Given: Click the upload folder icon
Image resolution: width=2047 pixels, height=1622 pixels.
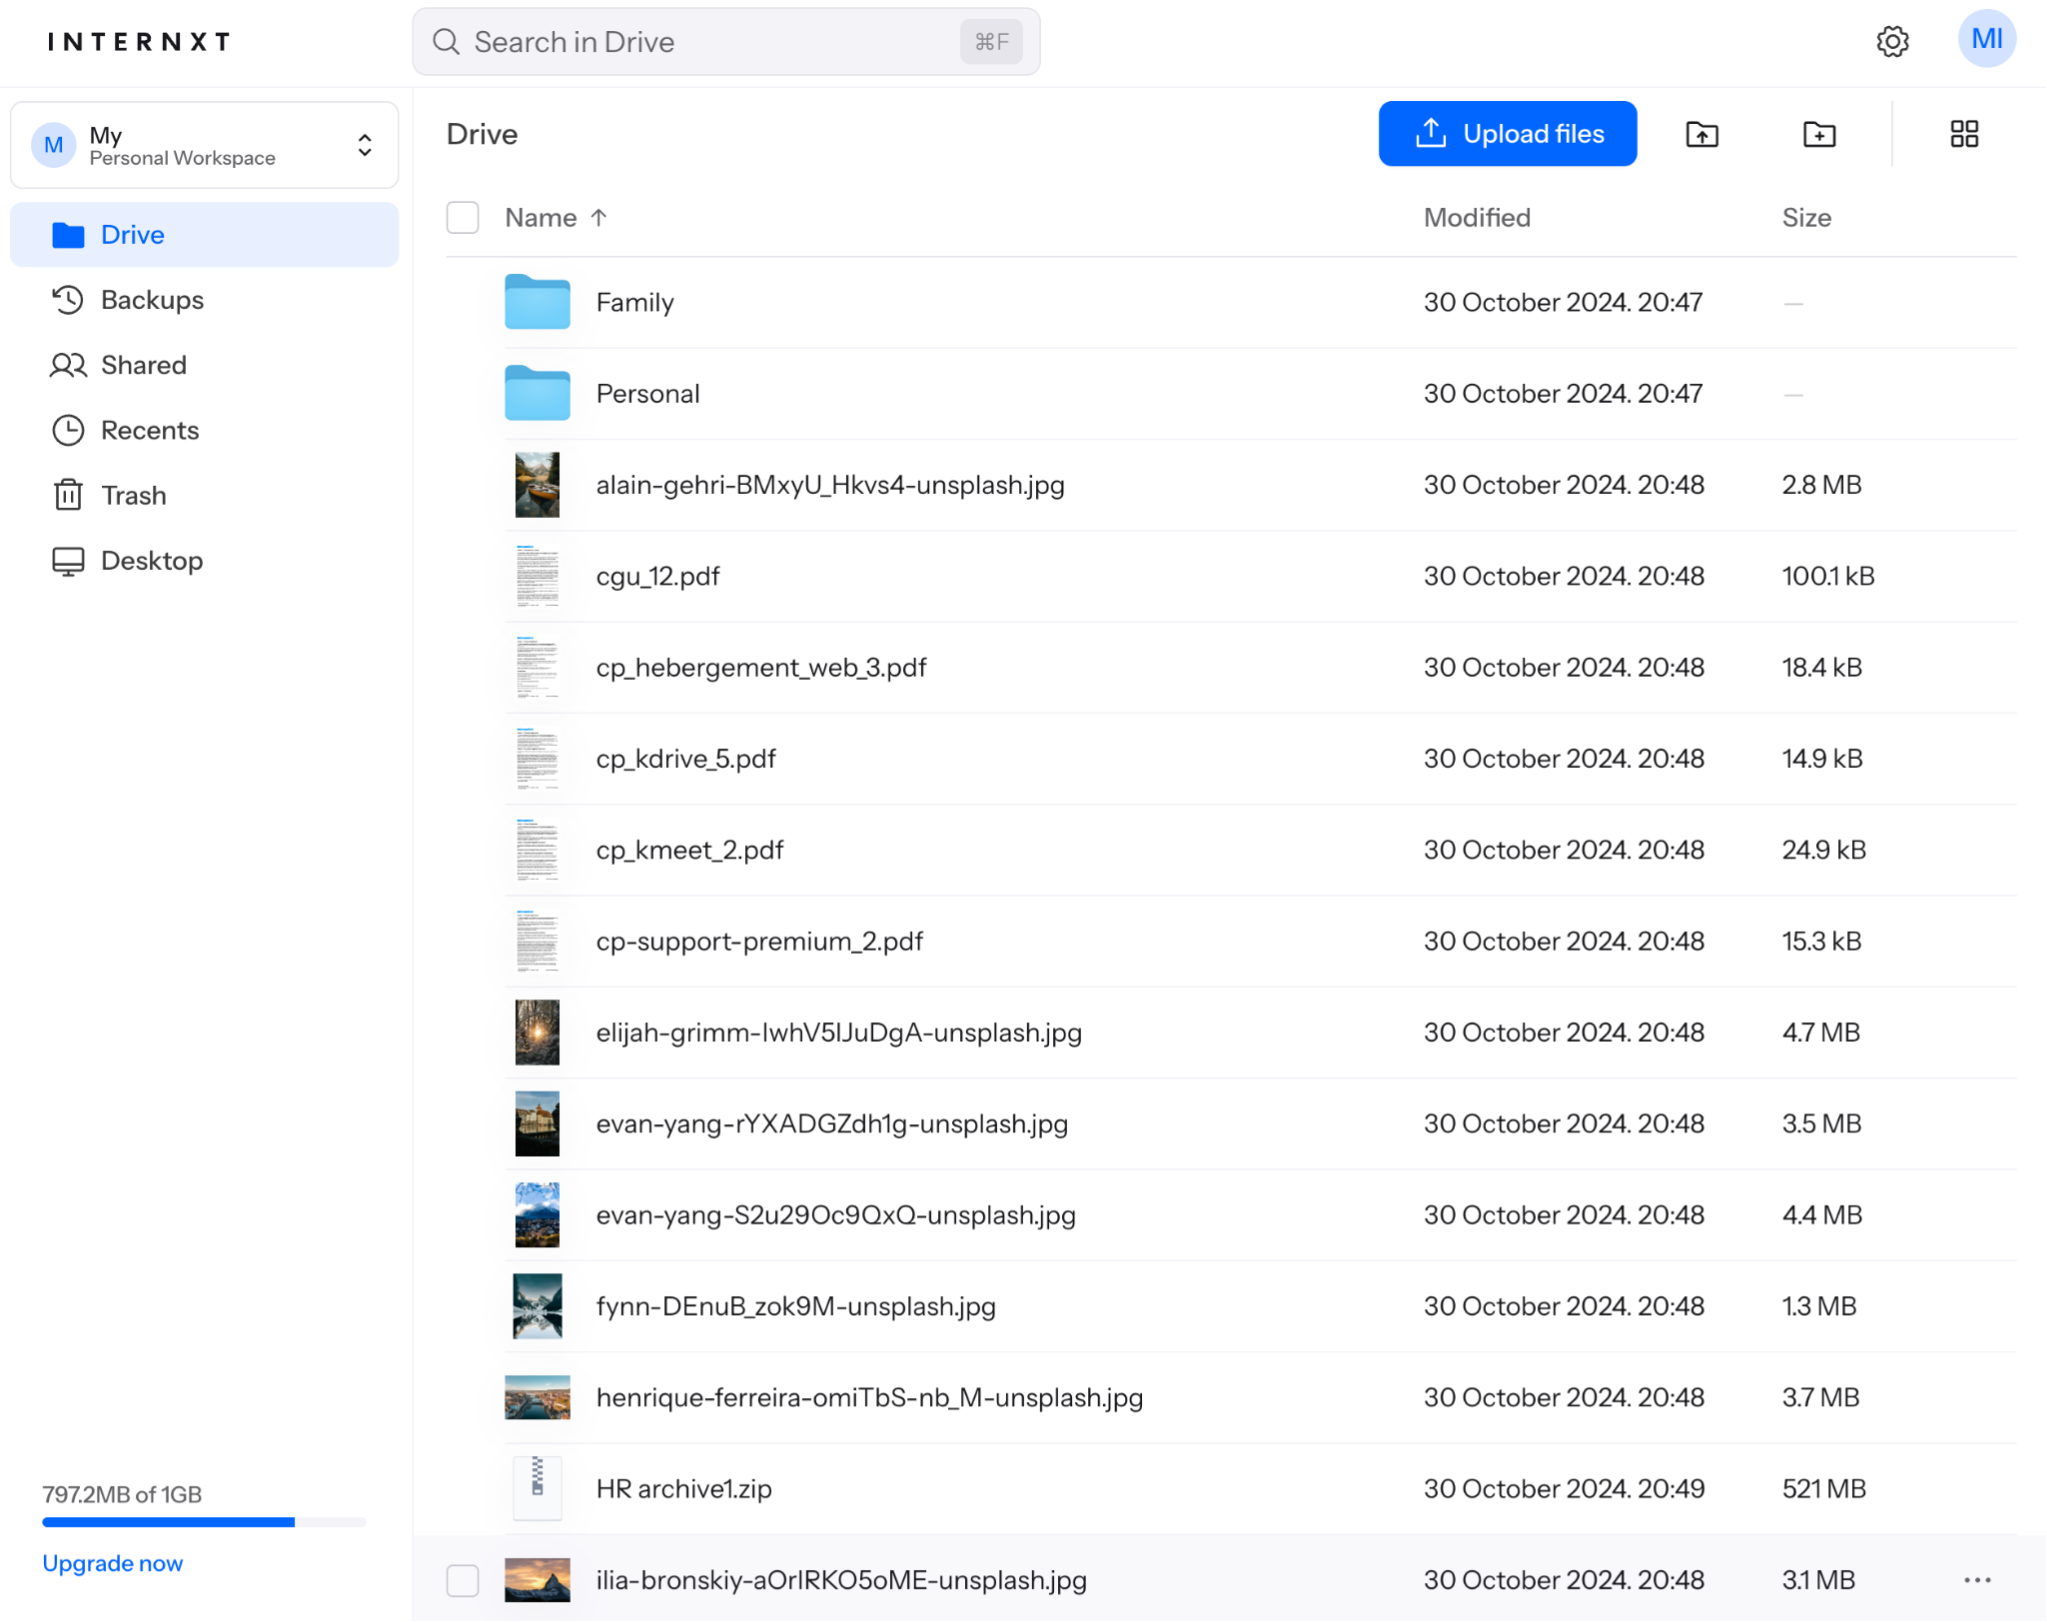Looking at the screenshot, I should tap(1701, 134).
